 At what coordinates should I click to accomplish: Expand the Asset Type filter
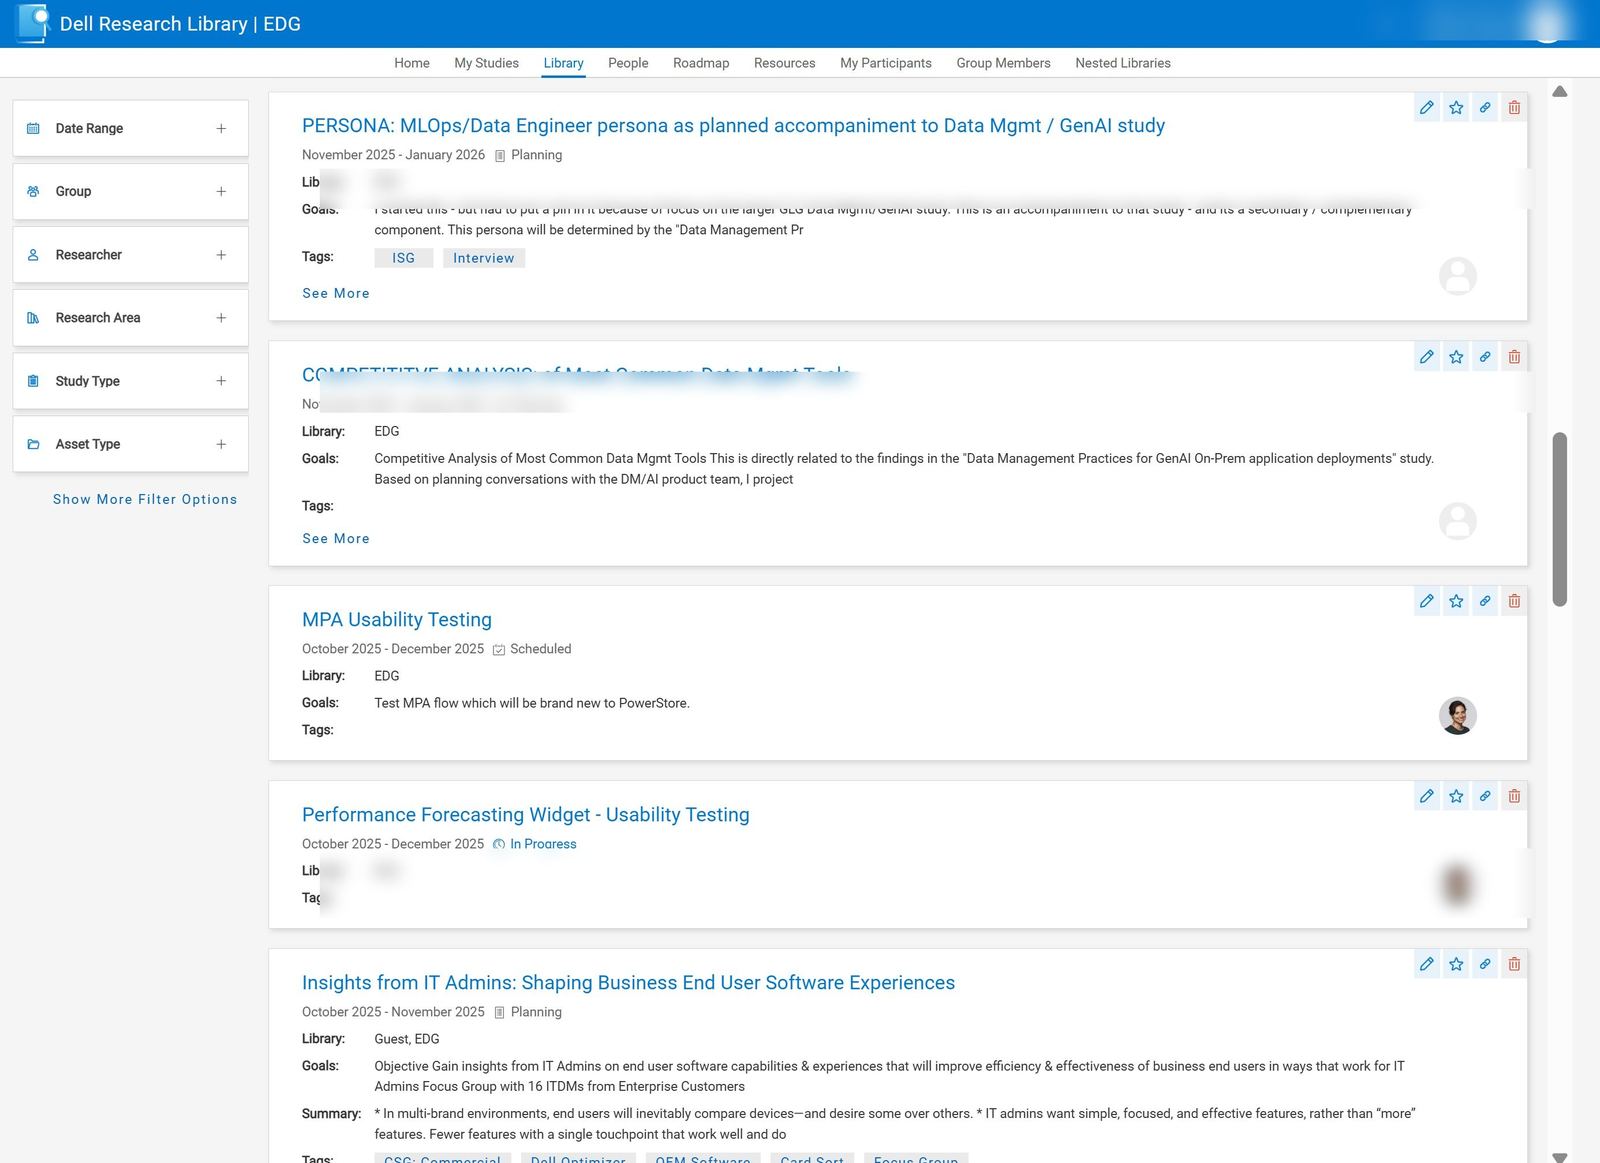tap(221, 443)
